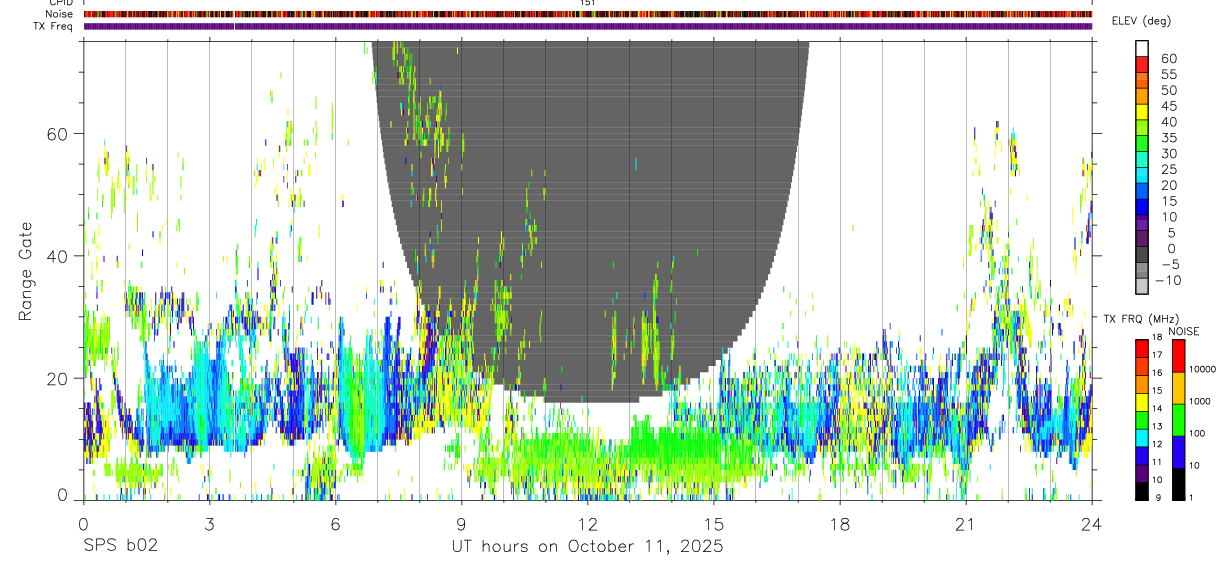Viewport: 1228px width, 567px height.
Task: Click the CPID value '151' above the plot
Action: 587,4
